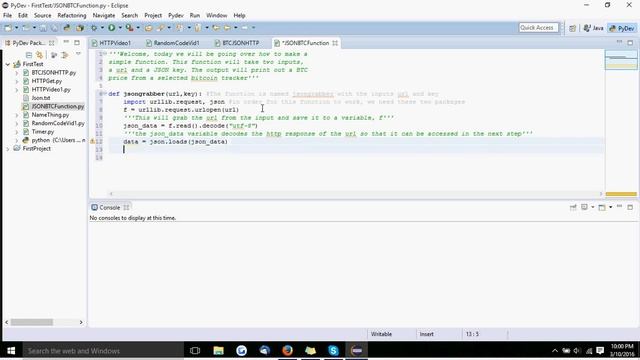Click the Windows search box in taskbar

[102, 351]
